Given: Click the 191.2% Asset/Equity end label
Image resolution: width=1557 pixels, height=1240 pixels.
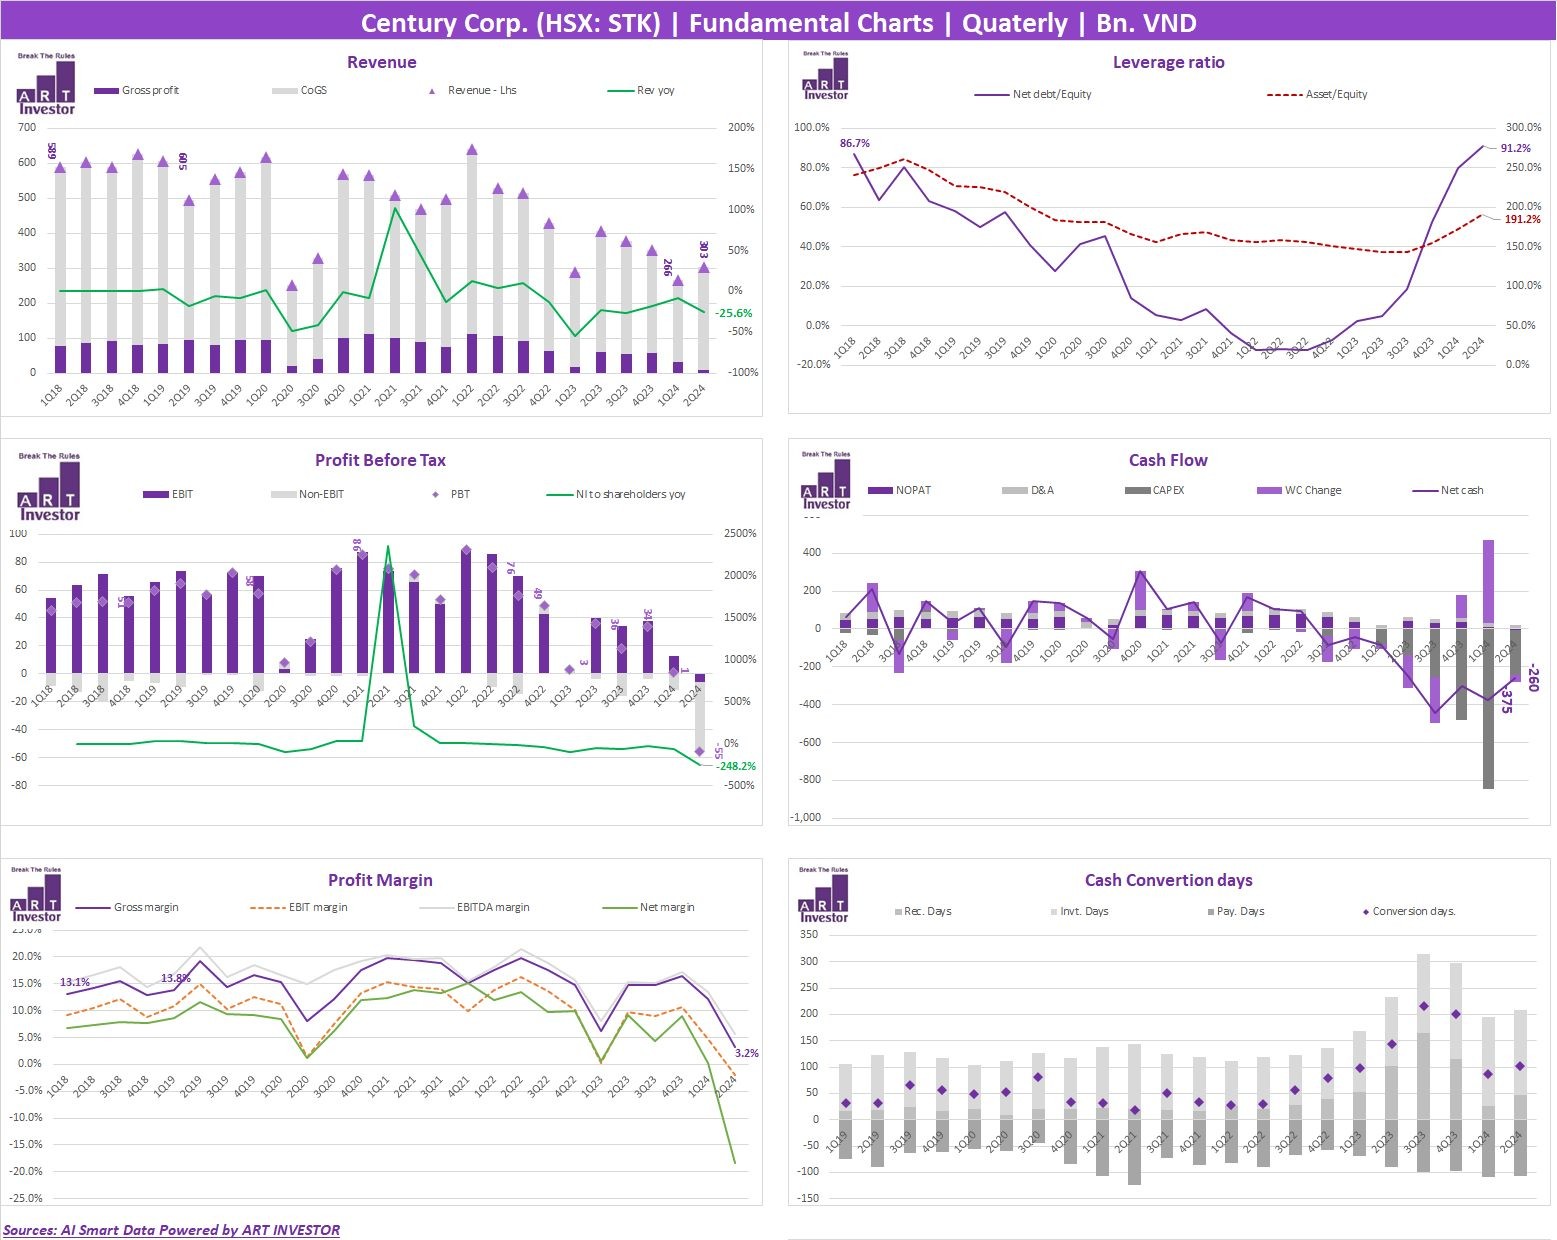Looking at the screenshot, I should [x=1522, y=219].
